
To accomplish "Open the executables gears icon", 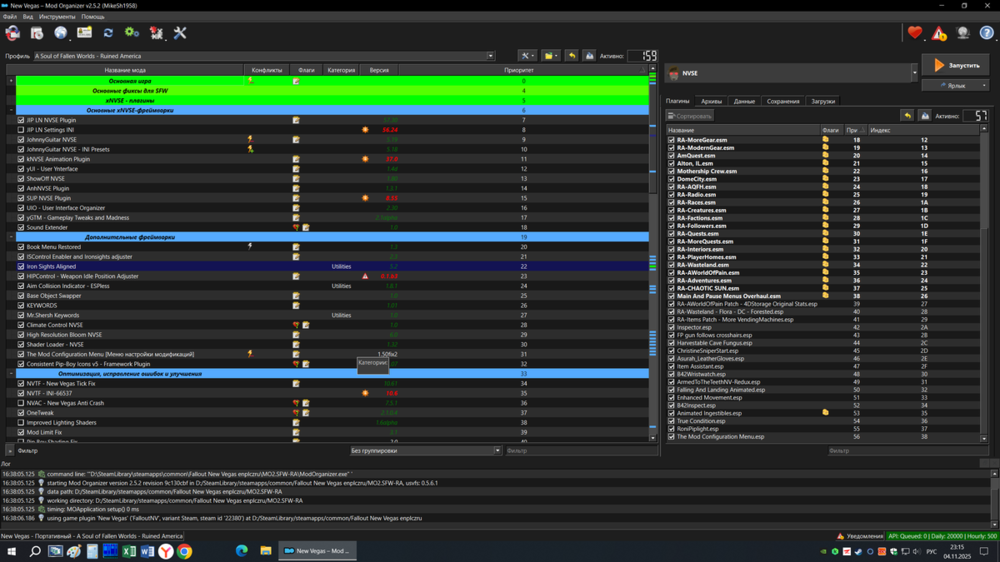I will (132, 33).
